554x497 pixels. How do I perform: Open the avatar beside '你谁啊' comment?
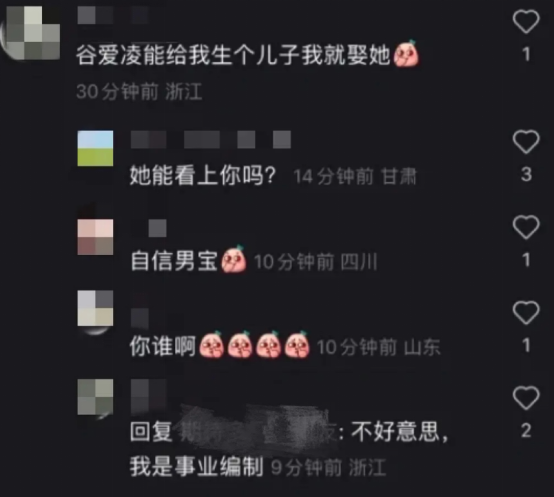click(x=95, y=308)
